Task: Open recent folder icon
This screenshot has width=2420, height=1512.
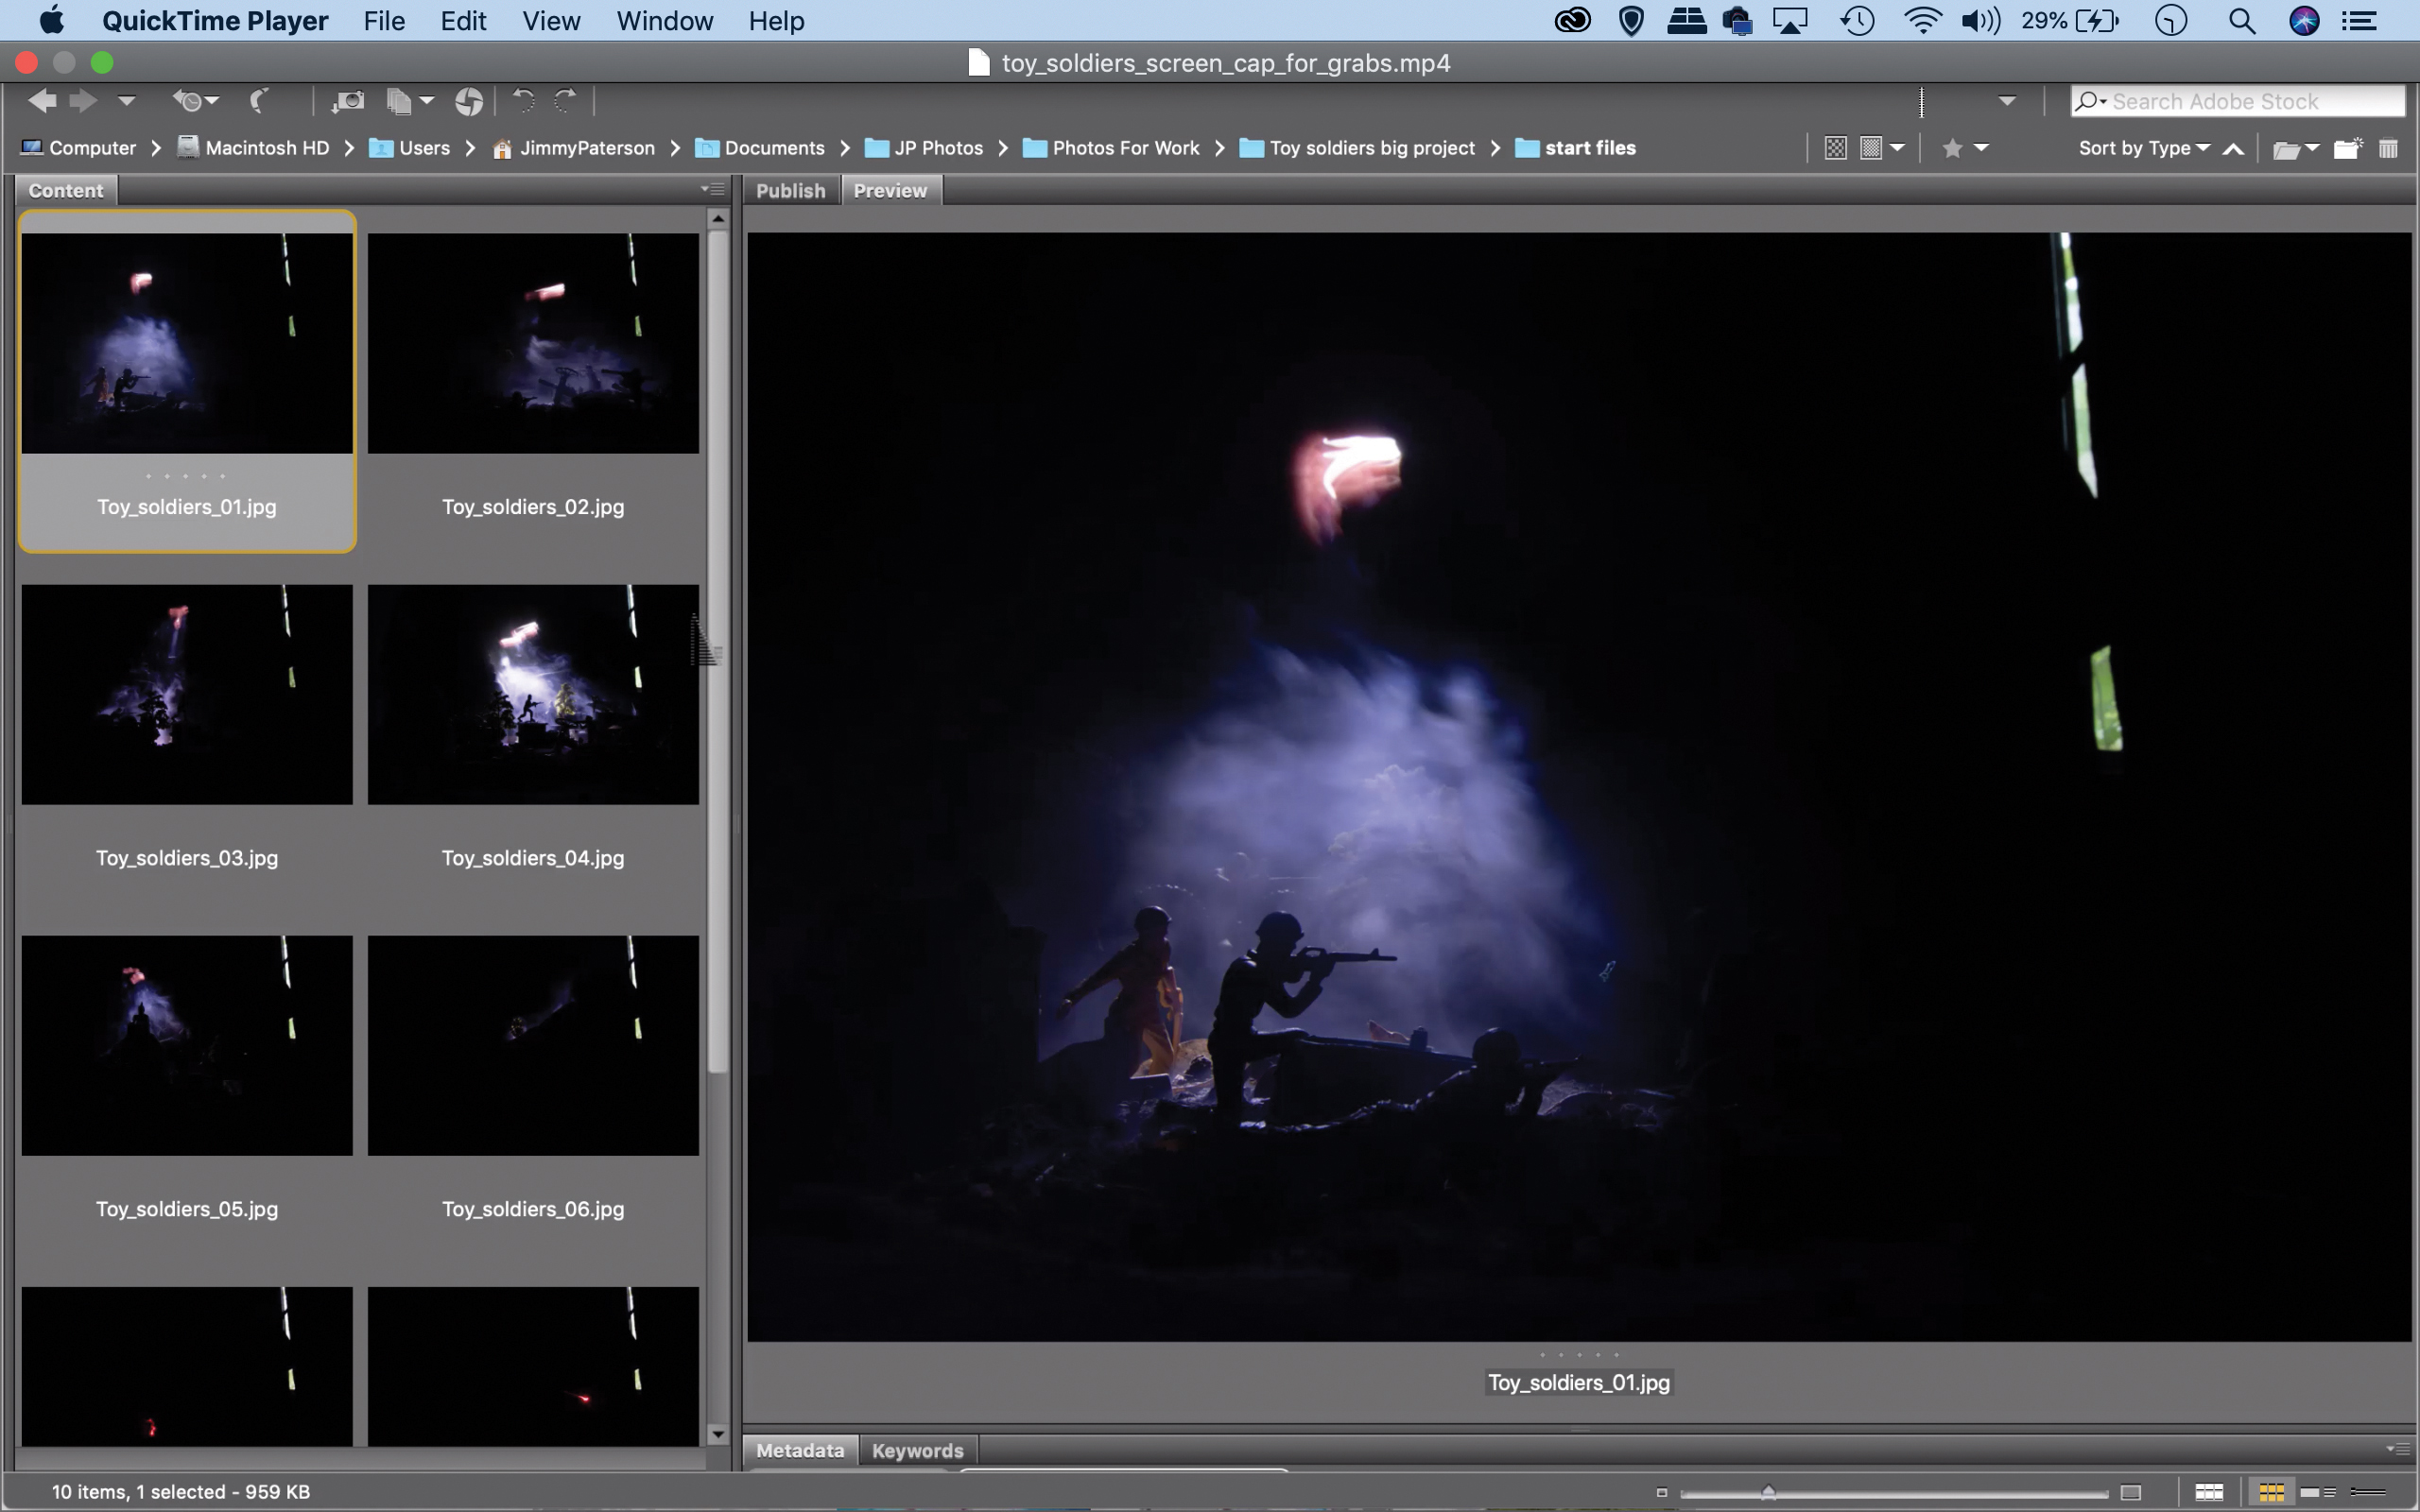Action: click(2286, 149)
